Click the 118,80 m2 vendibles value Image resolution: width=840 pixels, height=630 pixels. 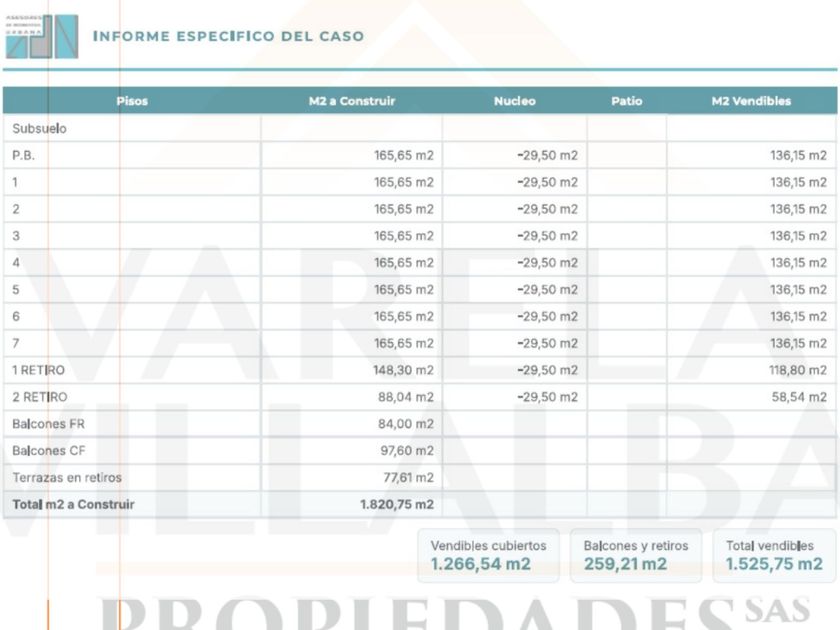pos(798,370)
